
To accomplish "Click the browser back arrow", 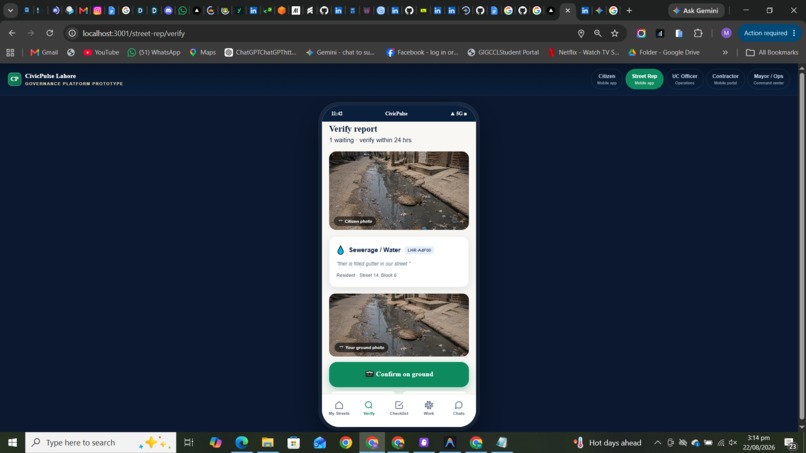I will (12, 33).
